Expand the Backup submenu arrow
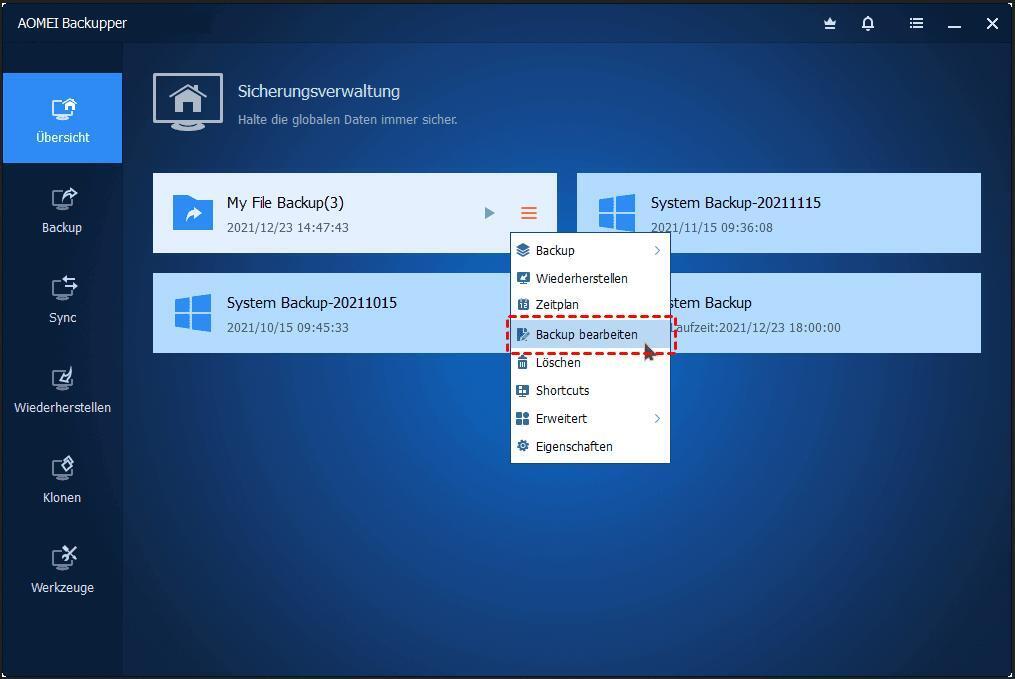Image resolution: width=1015 pixels, height=679 pixels. pyautogui.click(x=657, y=250)
